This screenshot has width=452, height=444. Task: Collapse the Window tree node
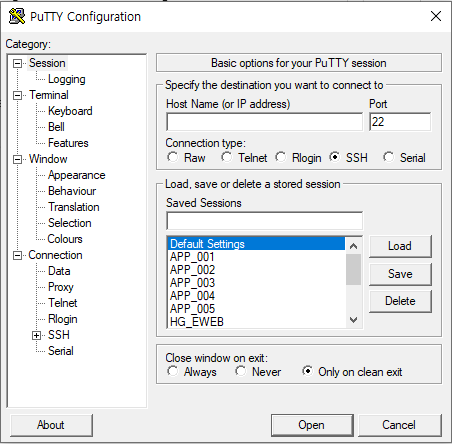pyautogui.click(x=17, y=159)
